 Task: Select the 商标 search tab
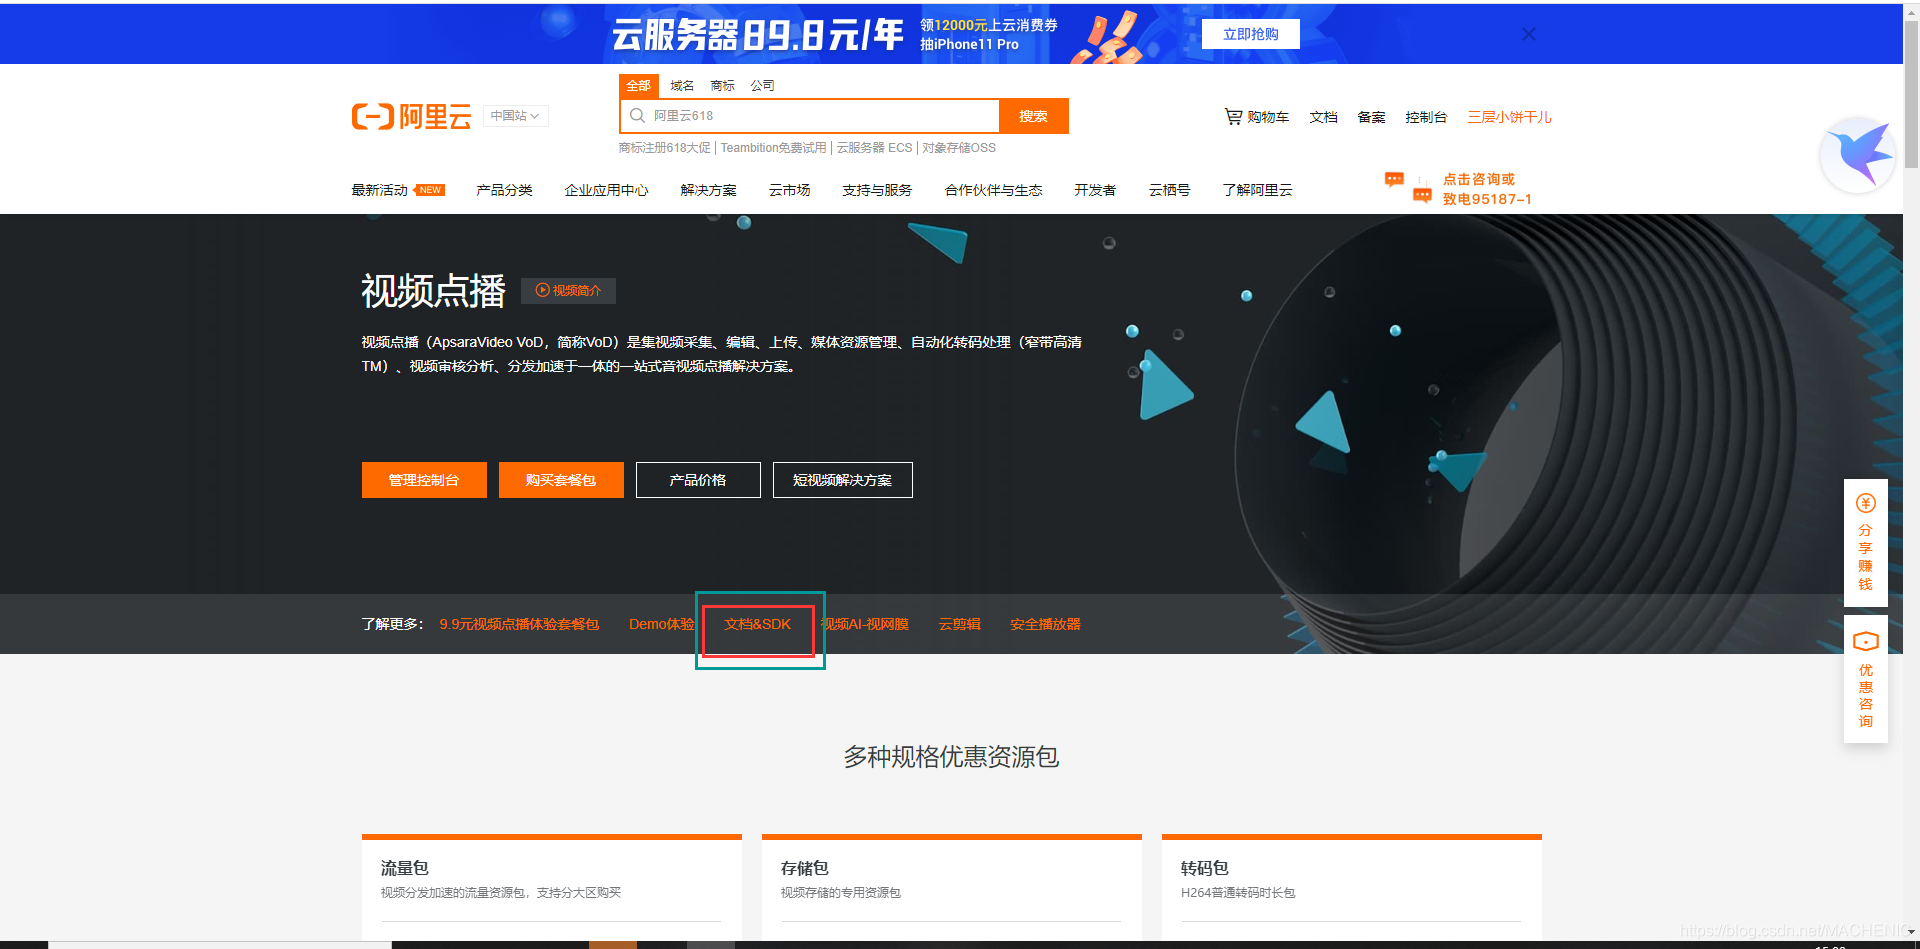722,86
